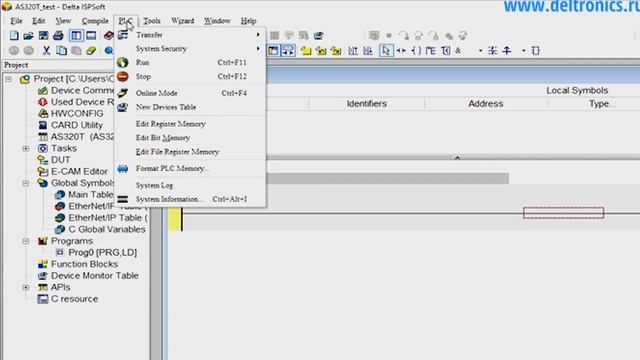Click the ladder selection arrow tool
The image size is (640, 360).
click(386, 51)
